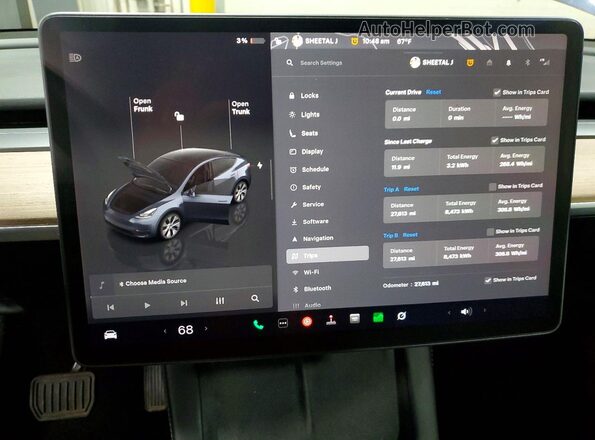Select the Trips menu item
The image size is (595, 440).
327,255
